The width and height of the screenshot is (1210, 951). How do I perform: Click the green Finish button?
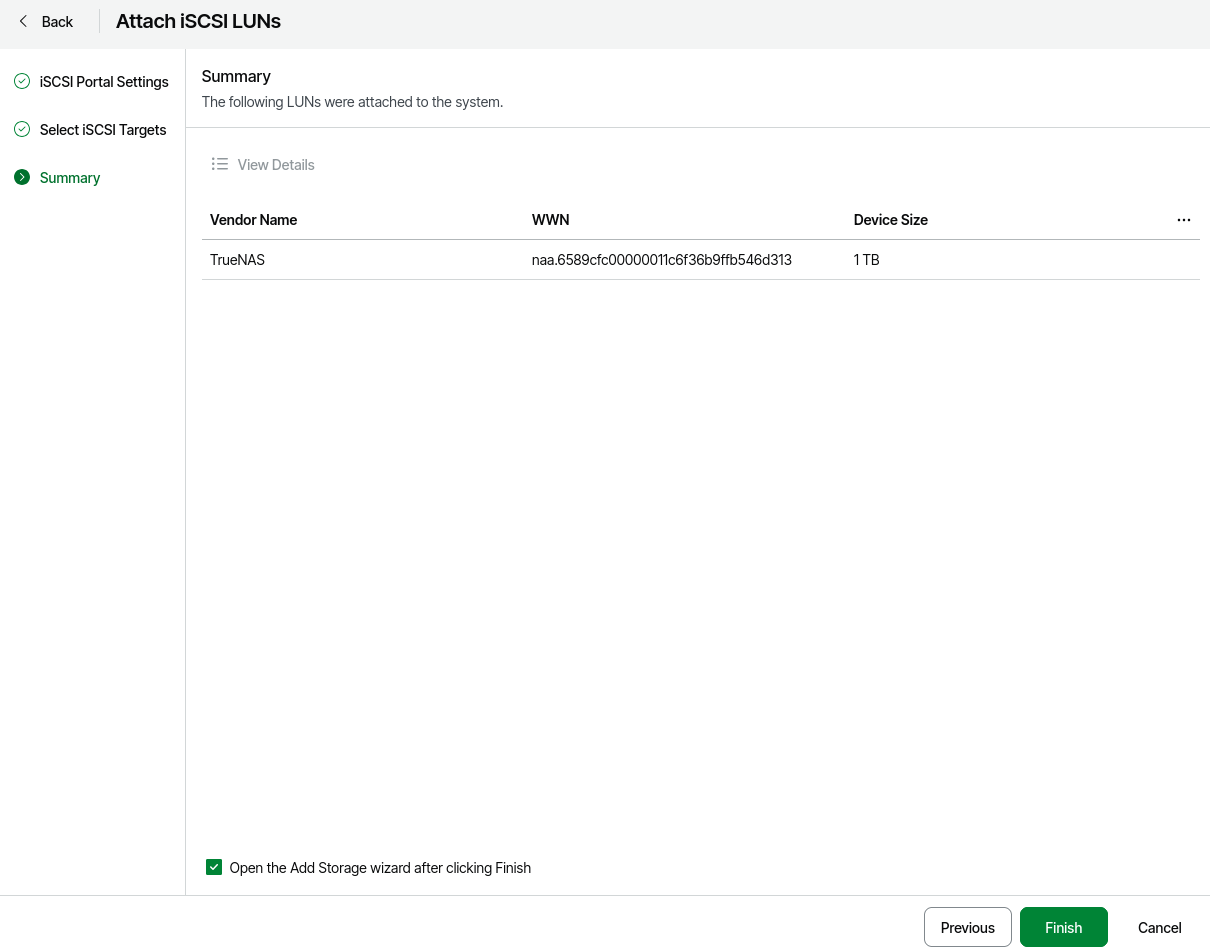click(1064, 927)
